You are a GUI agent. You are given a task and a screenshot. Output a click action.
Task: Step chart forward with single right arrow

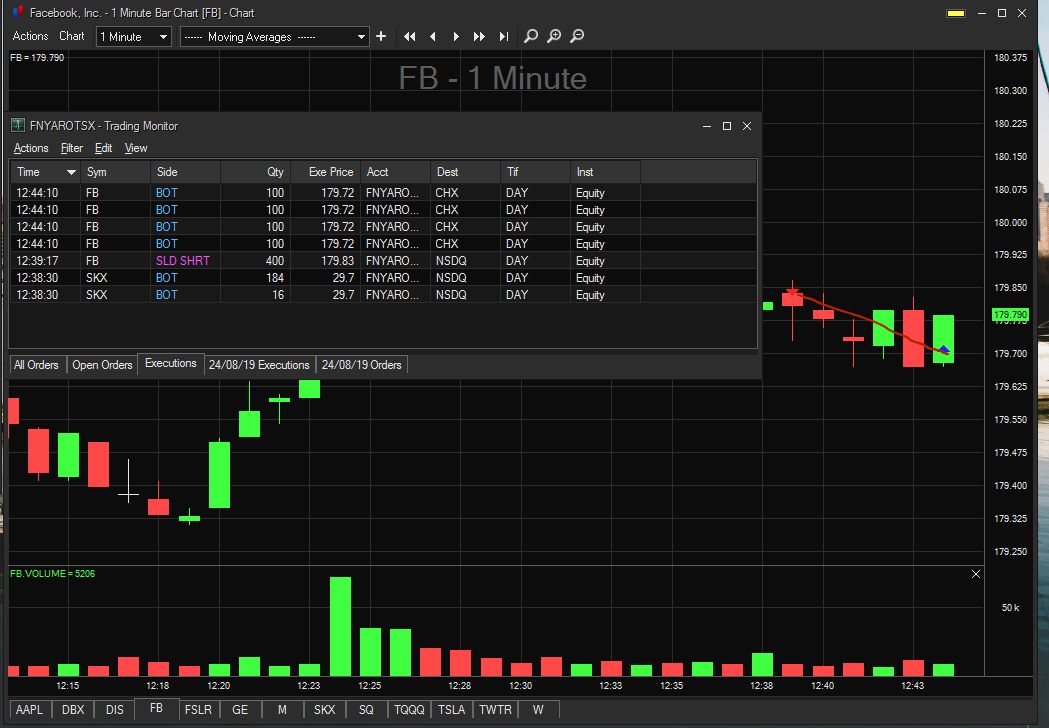click(456, 36)
